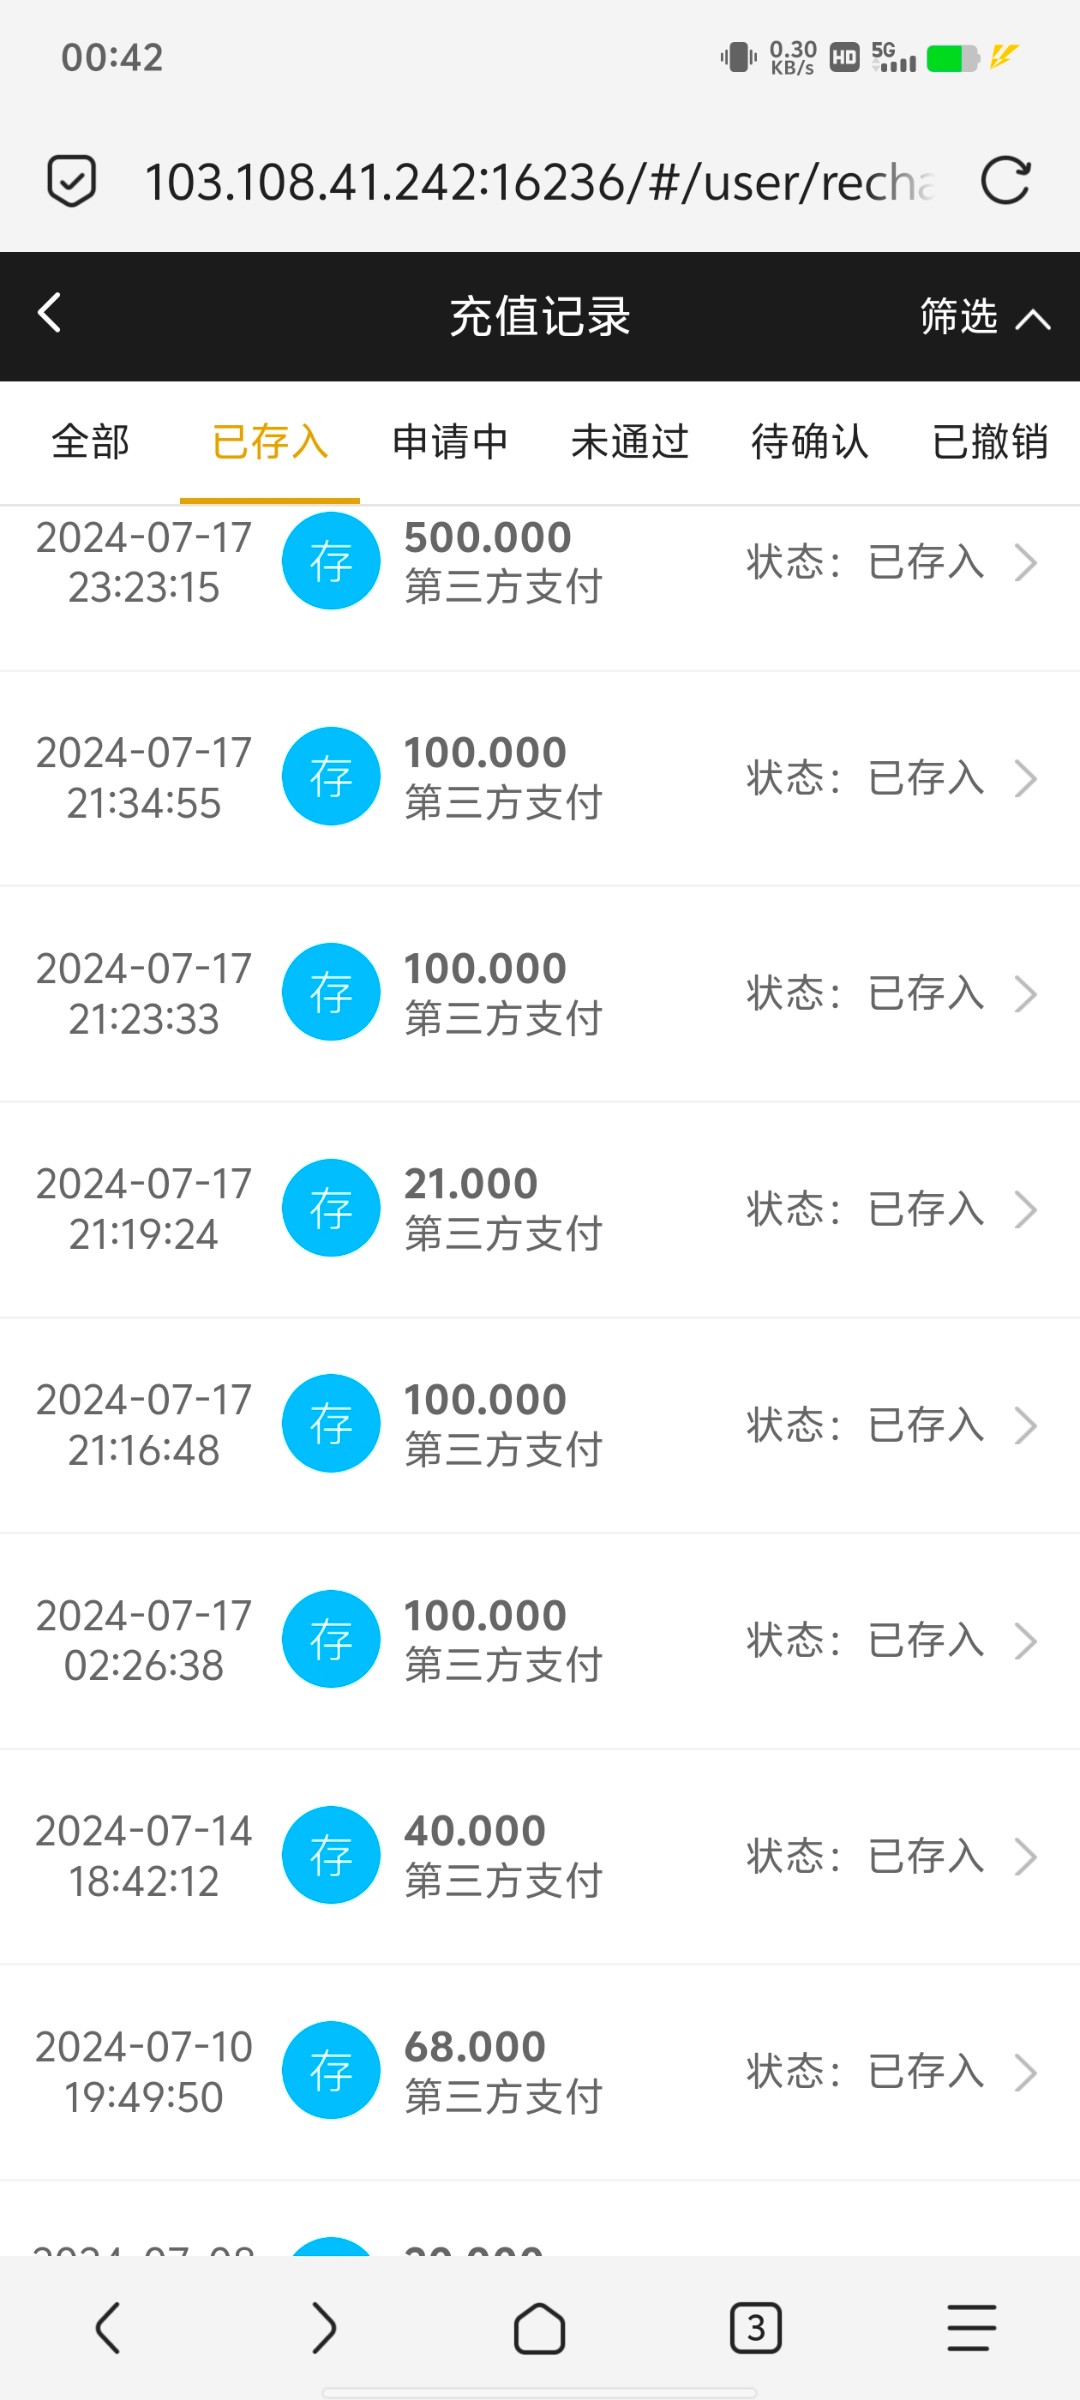Open the 待确认 tab

(810, 442)
